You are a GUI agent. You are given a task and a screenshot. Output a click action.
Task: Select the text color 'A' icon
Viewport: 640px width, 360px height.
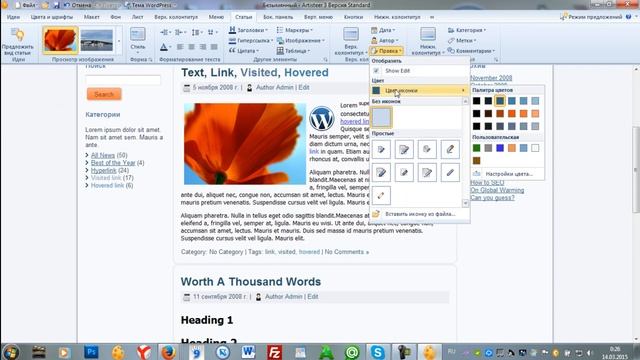(164, 47)
